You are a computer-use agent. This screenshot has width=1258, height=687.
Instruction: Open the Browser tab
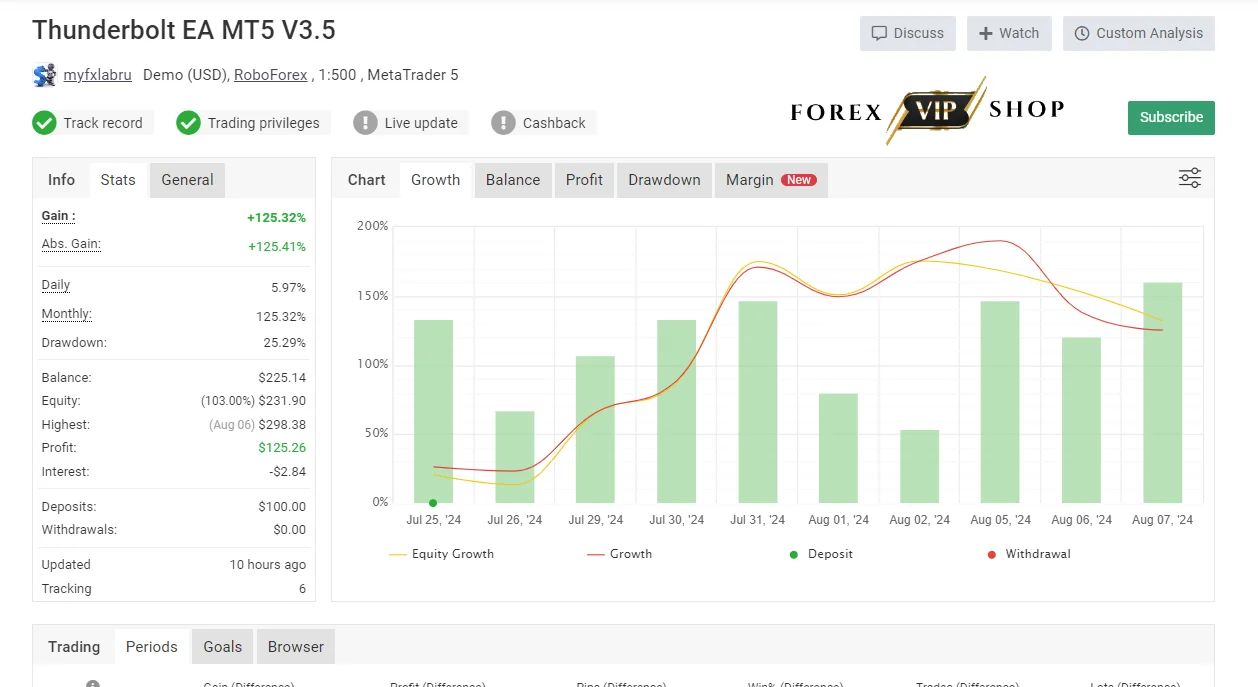point(296,647)
